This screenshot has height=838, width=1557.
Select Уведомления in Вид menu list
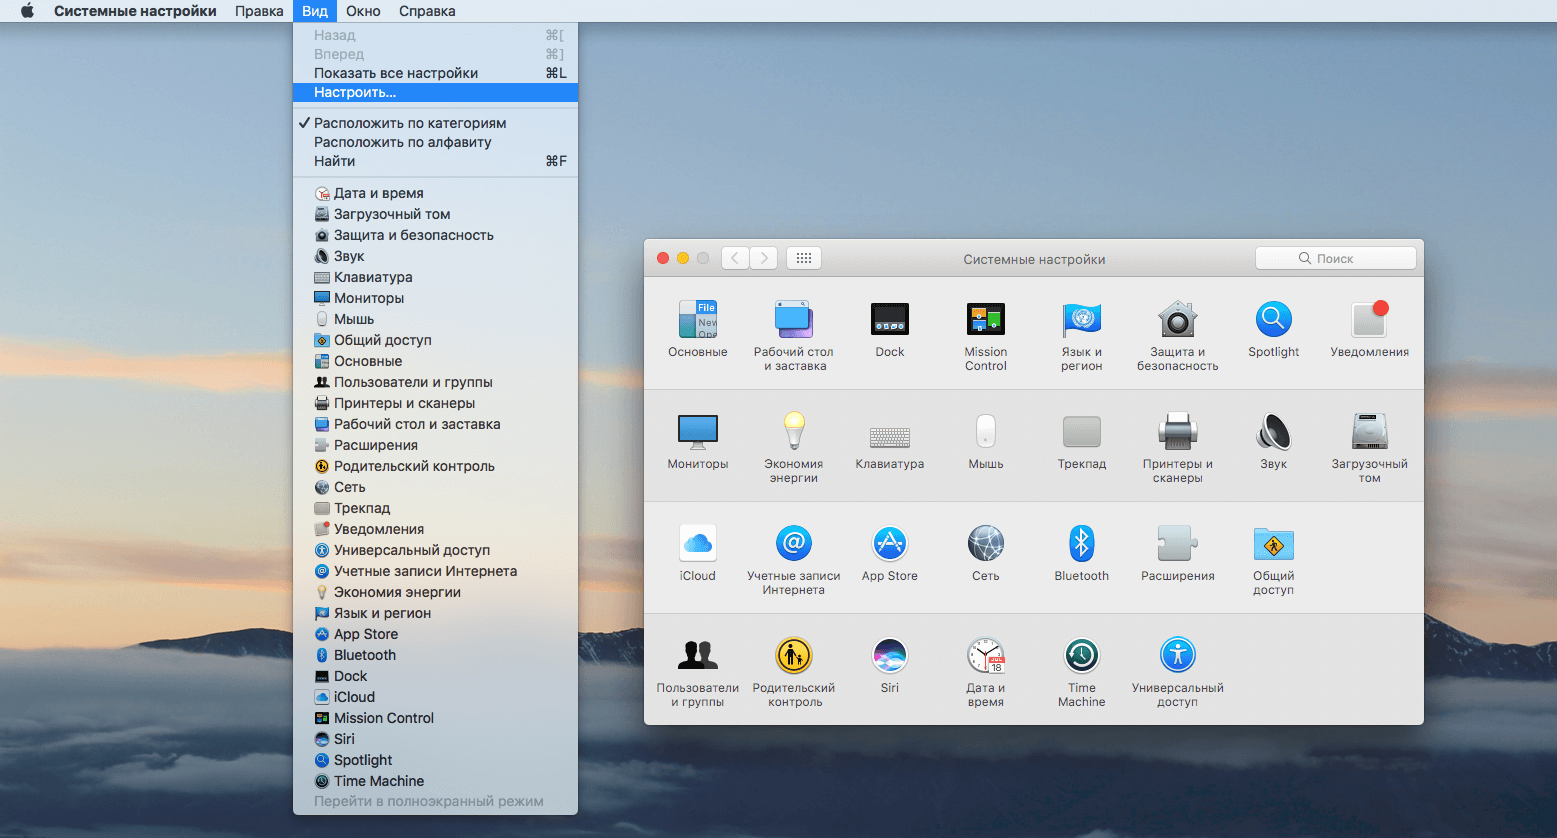[435, 529]
